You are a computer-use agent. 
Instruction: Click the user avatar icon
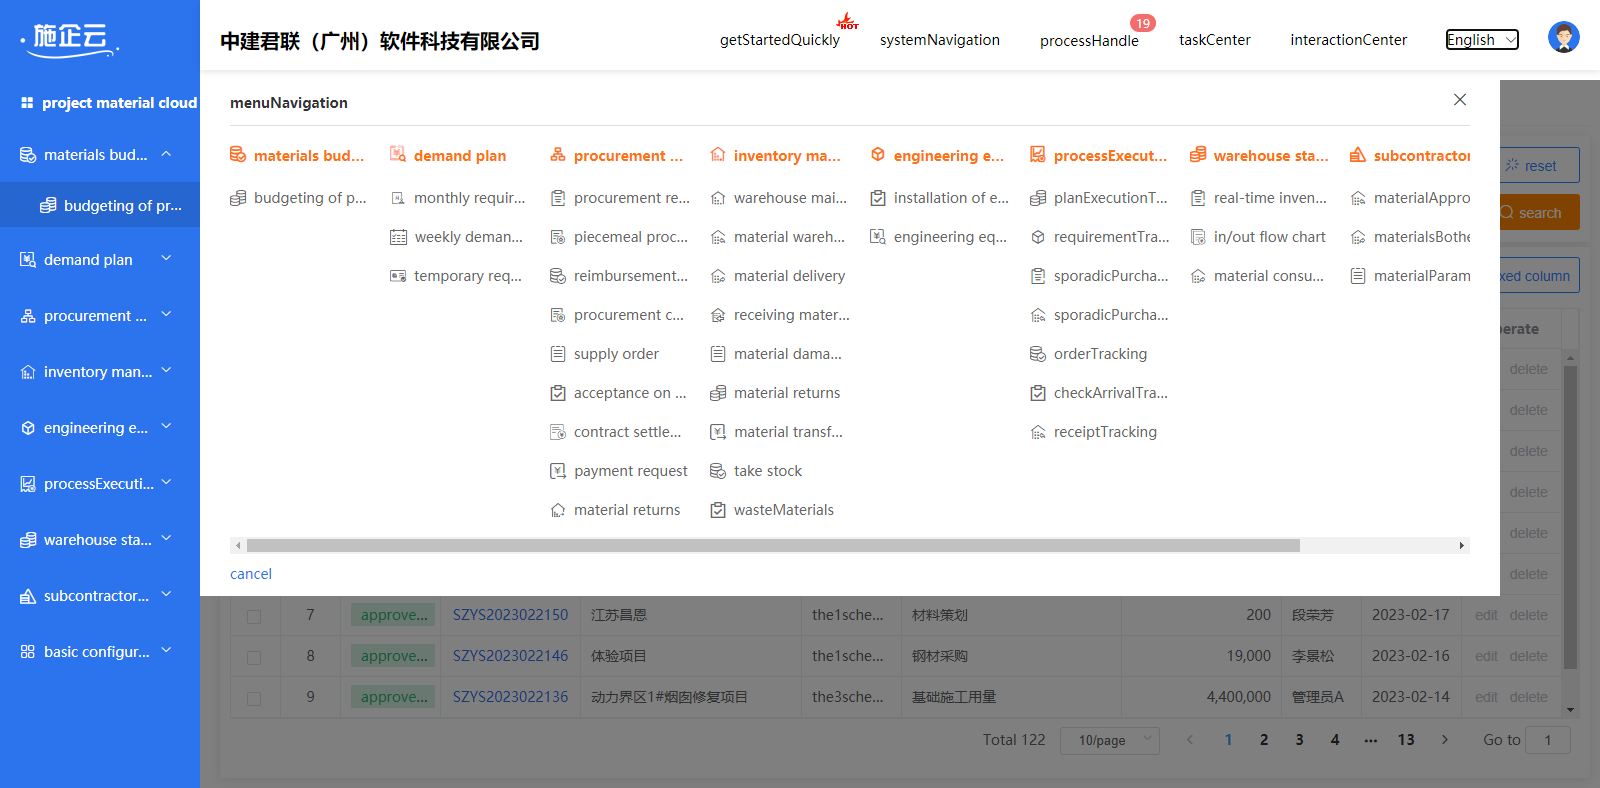tap(1563, 37)
